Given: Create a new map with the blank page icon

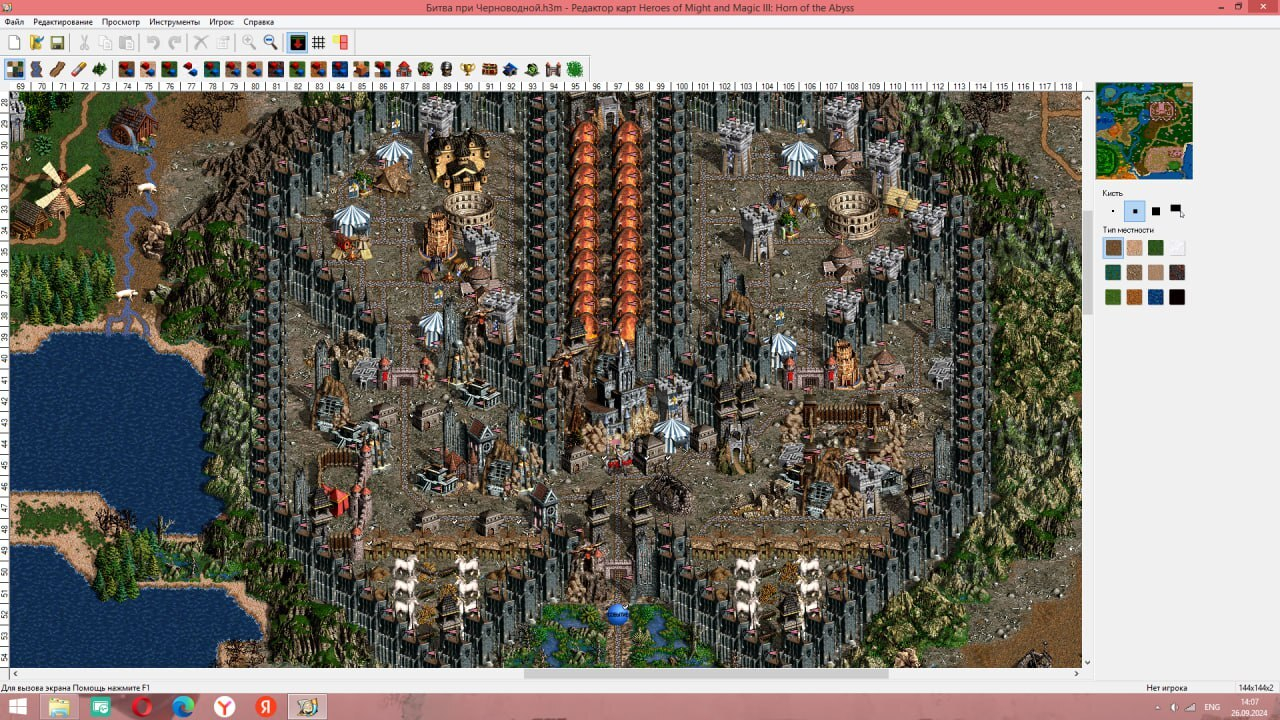Looking at the screenshot, I should (x=14, y=42).
